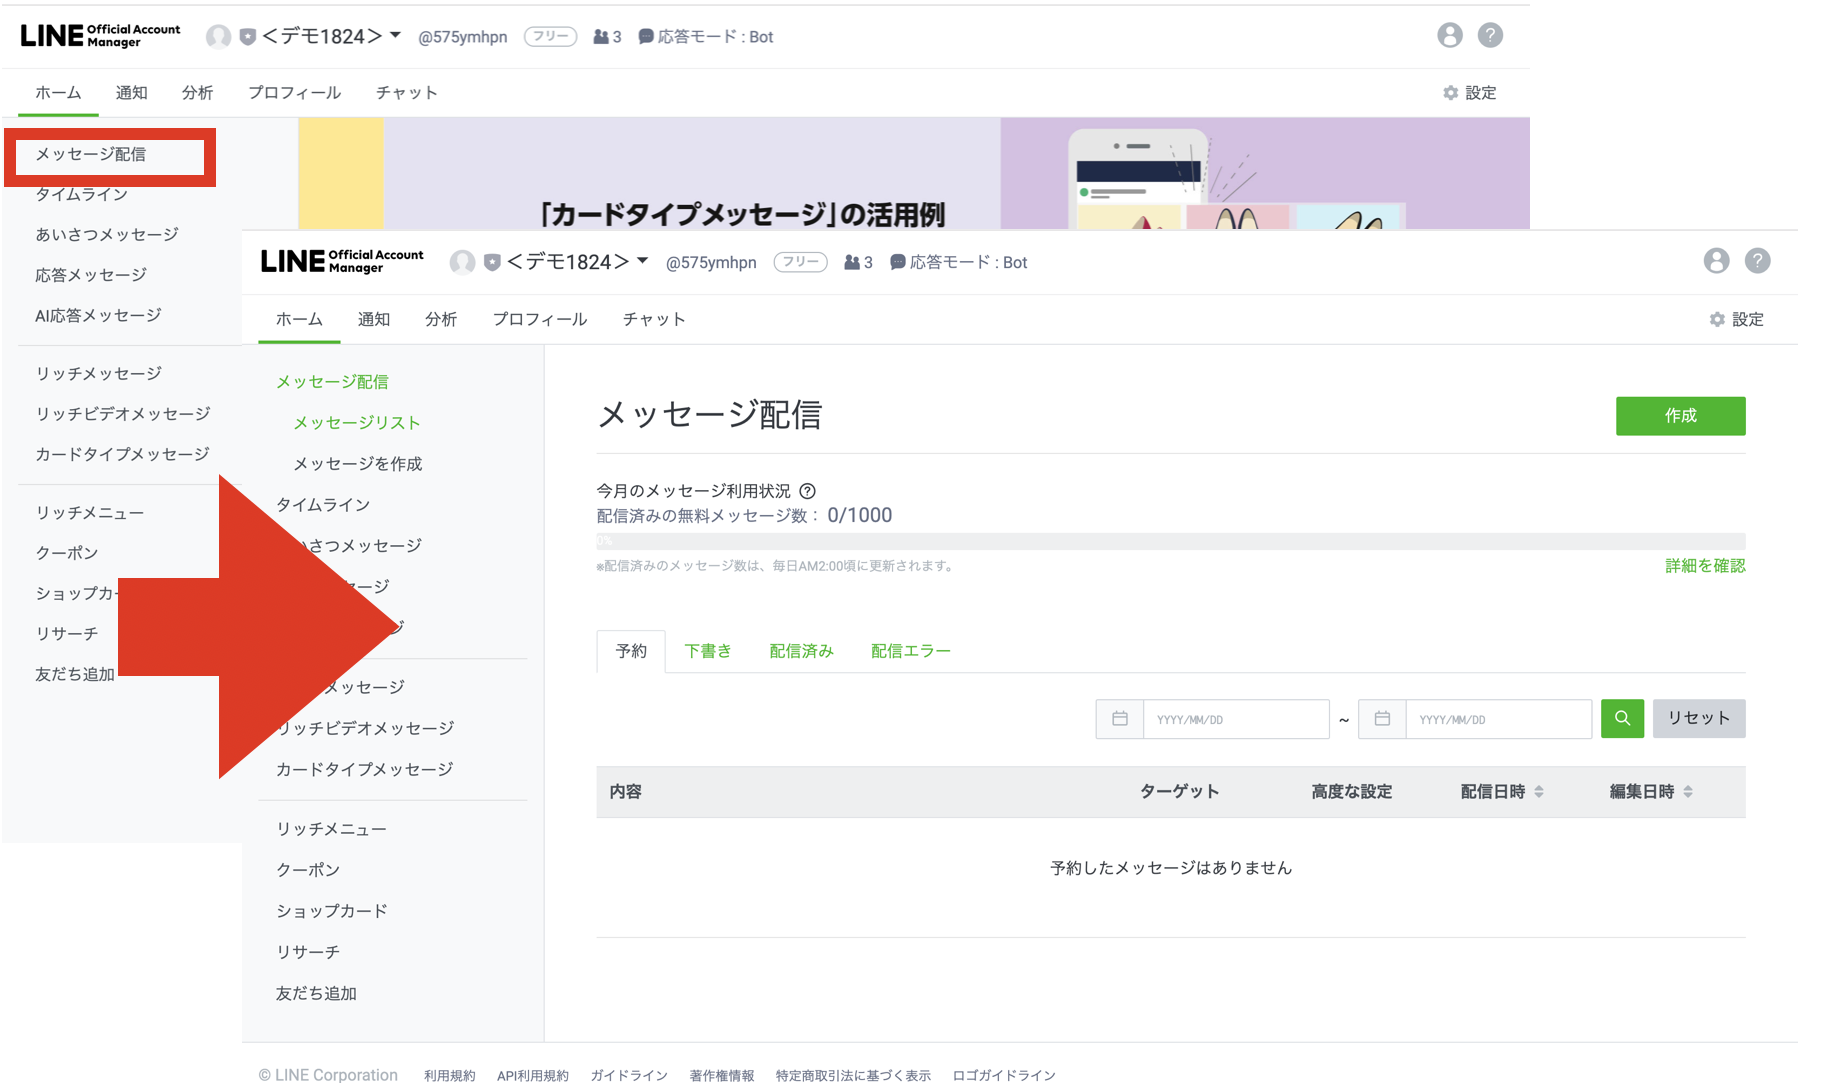Click the カードタイプメッセージ の活用例 banner
Viewport: 1826px width, 1090px height.
[x=914, y=173]
